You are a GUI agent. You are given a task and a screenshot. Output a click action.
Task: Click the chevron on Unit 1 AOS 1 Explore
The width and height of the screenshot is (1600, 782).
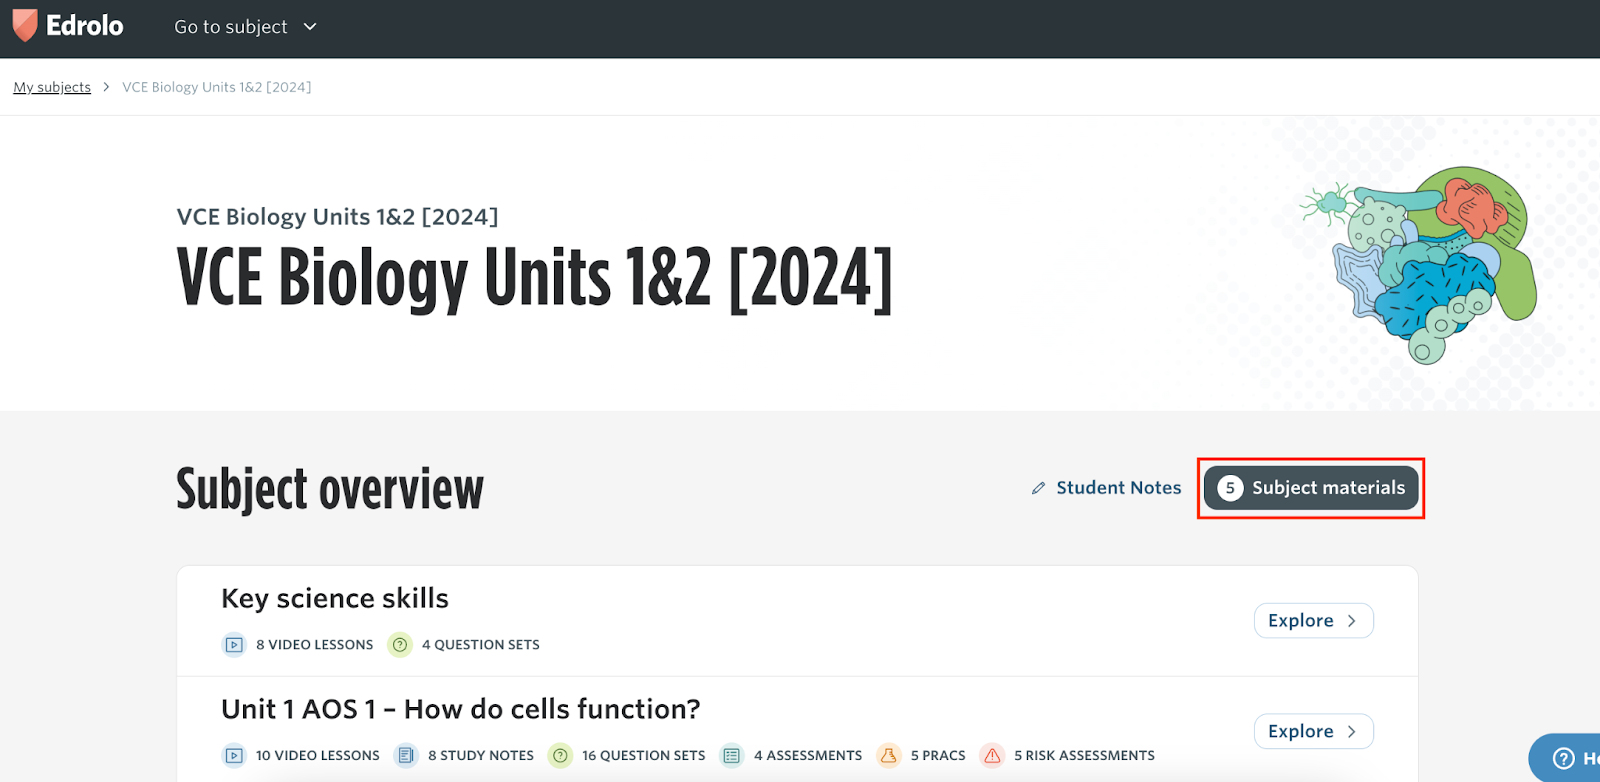coord(1352,732)
